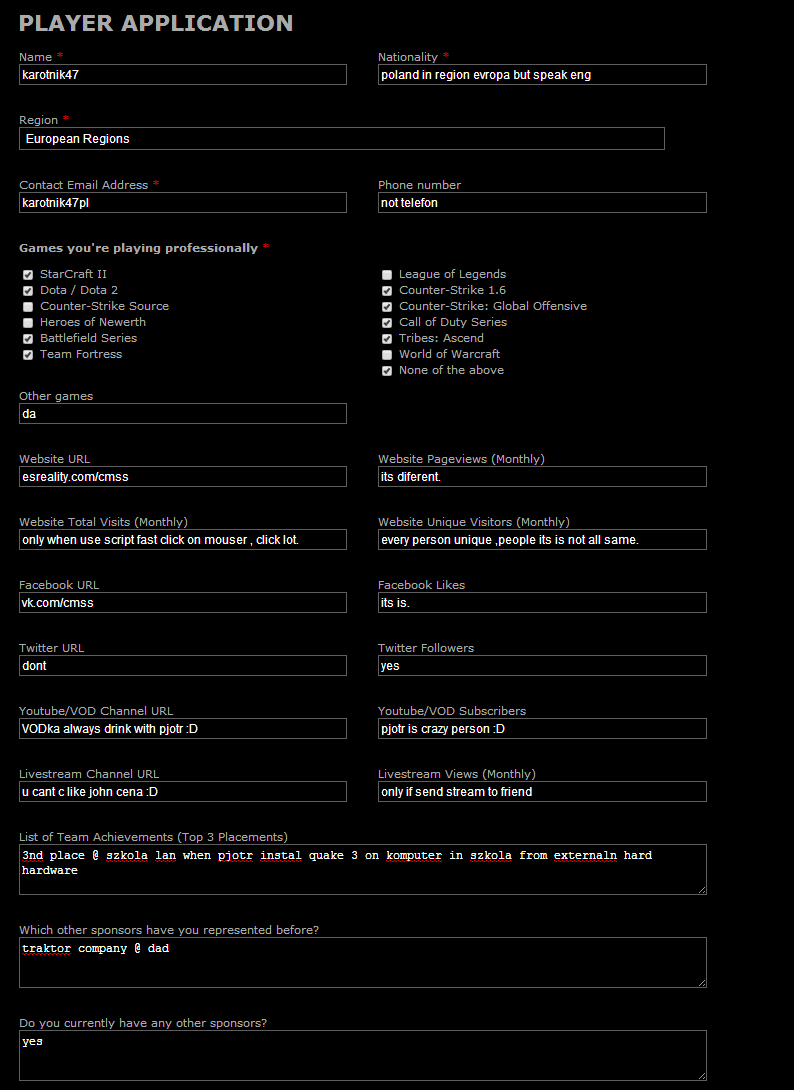Focus the Nationality text field
Image resolution: width=794 pixels, height=1090 pixels.
[x=541, y=75]
